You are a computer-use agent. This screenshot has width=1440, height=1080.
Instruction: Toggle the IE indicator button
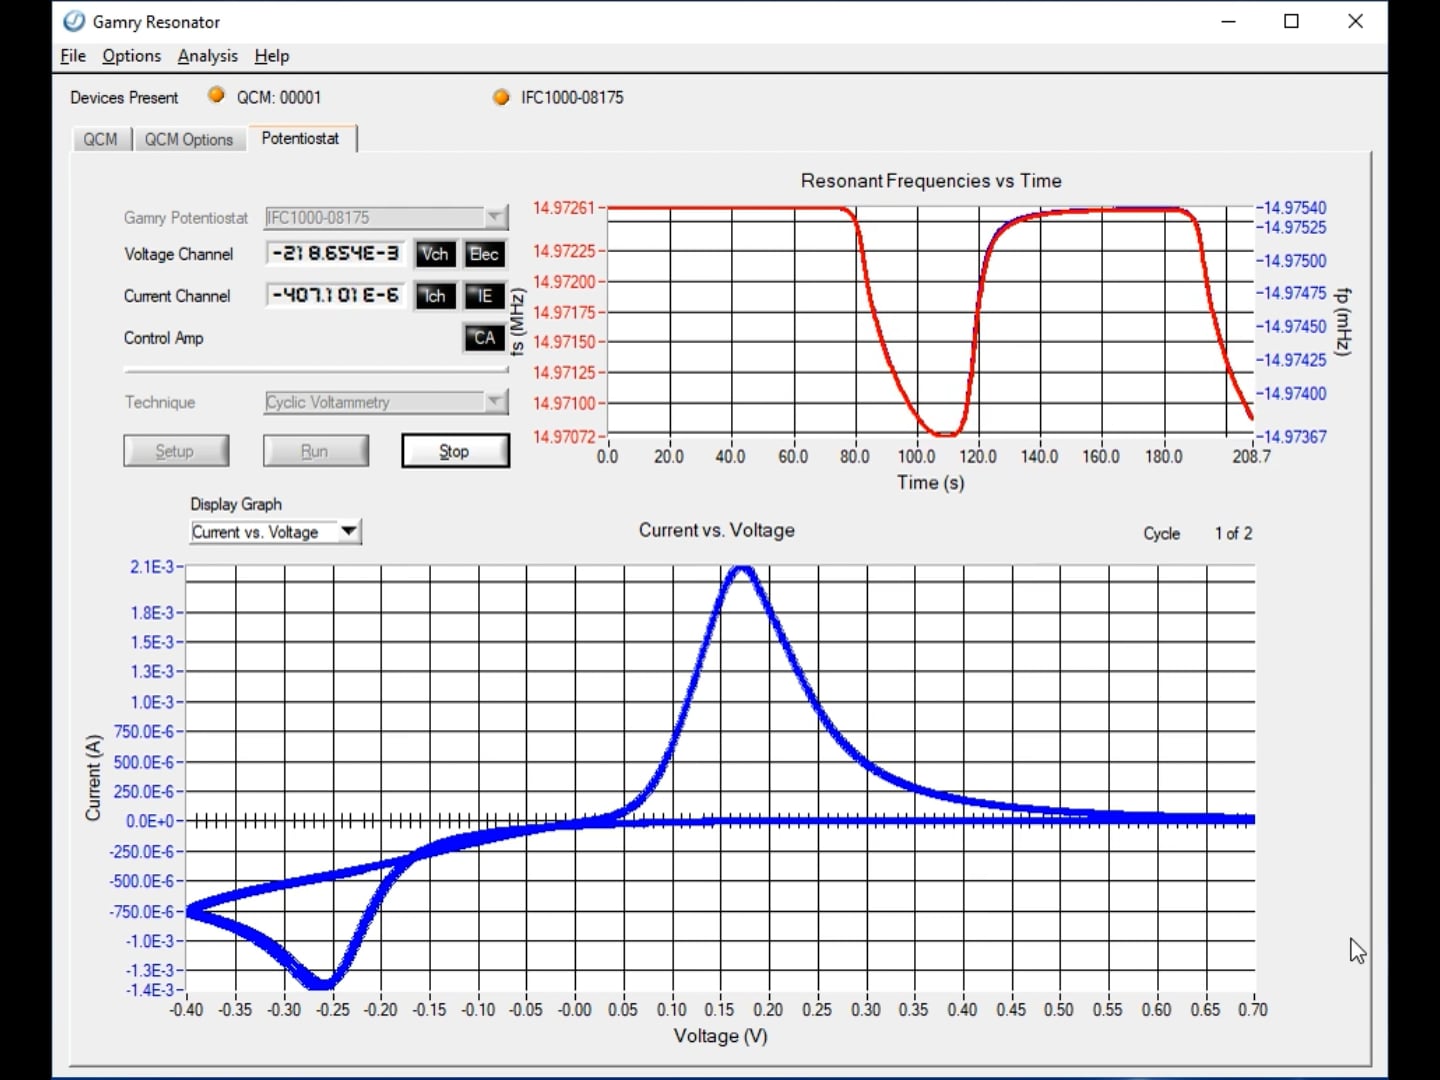(x=484, y=296)
